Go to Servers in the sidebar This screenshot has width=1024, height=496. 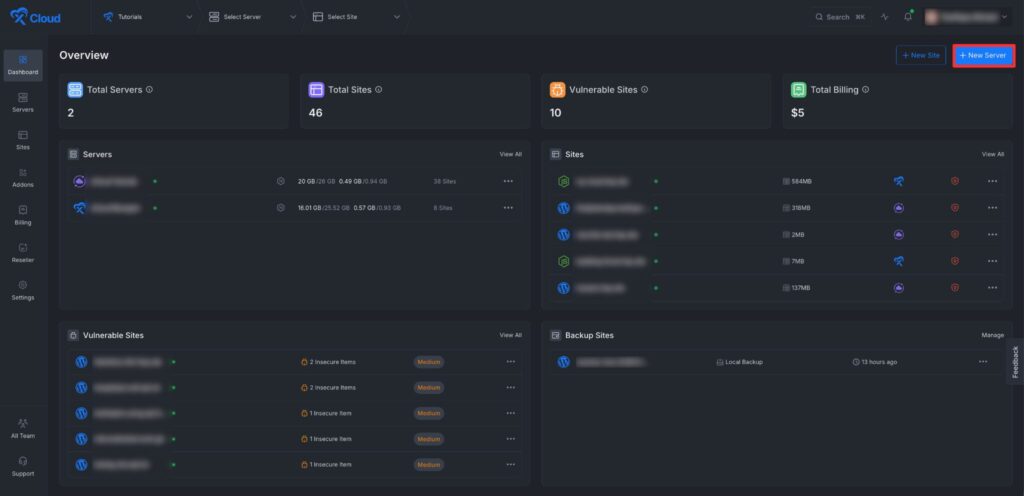click(23, 102)
